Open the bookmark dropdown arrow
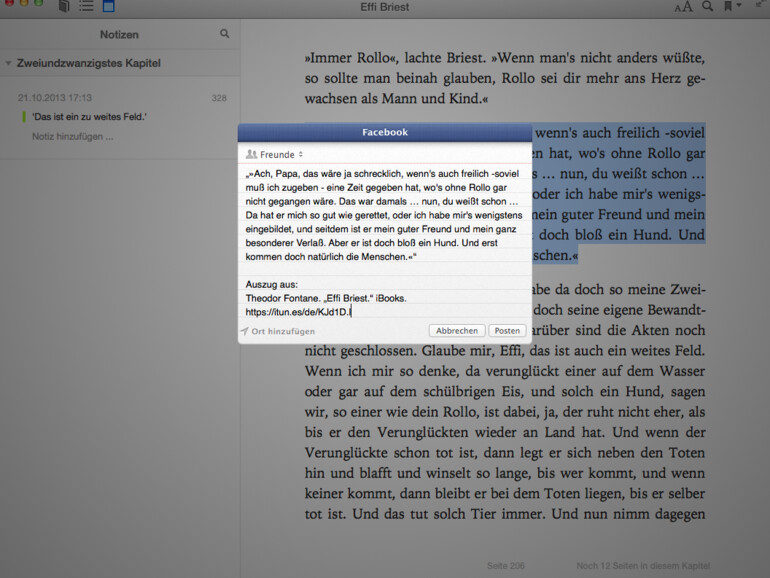The width and height of the screenshot is (770, 578). click(x=739, y=5)
